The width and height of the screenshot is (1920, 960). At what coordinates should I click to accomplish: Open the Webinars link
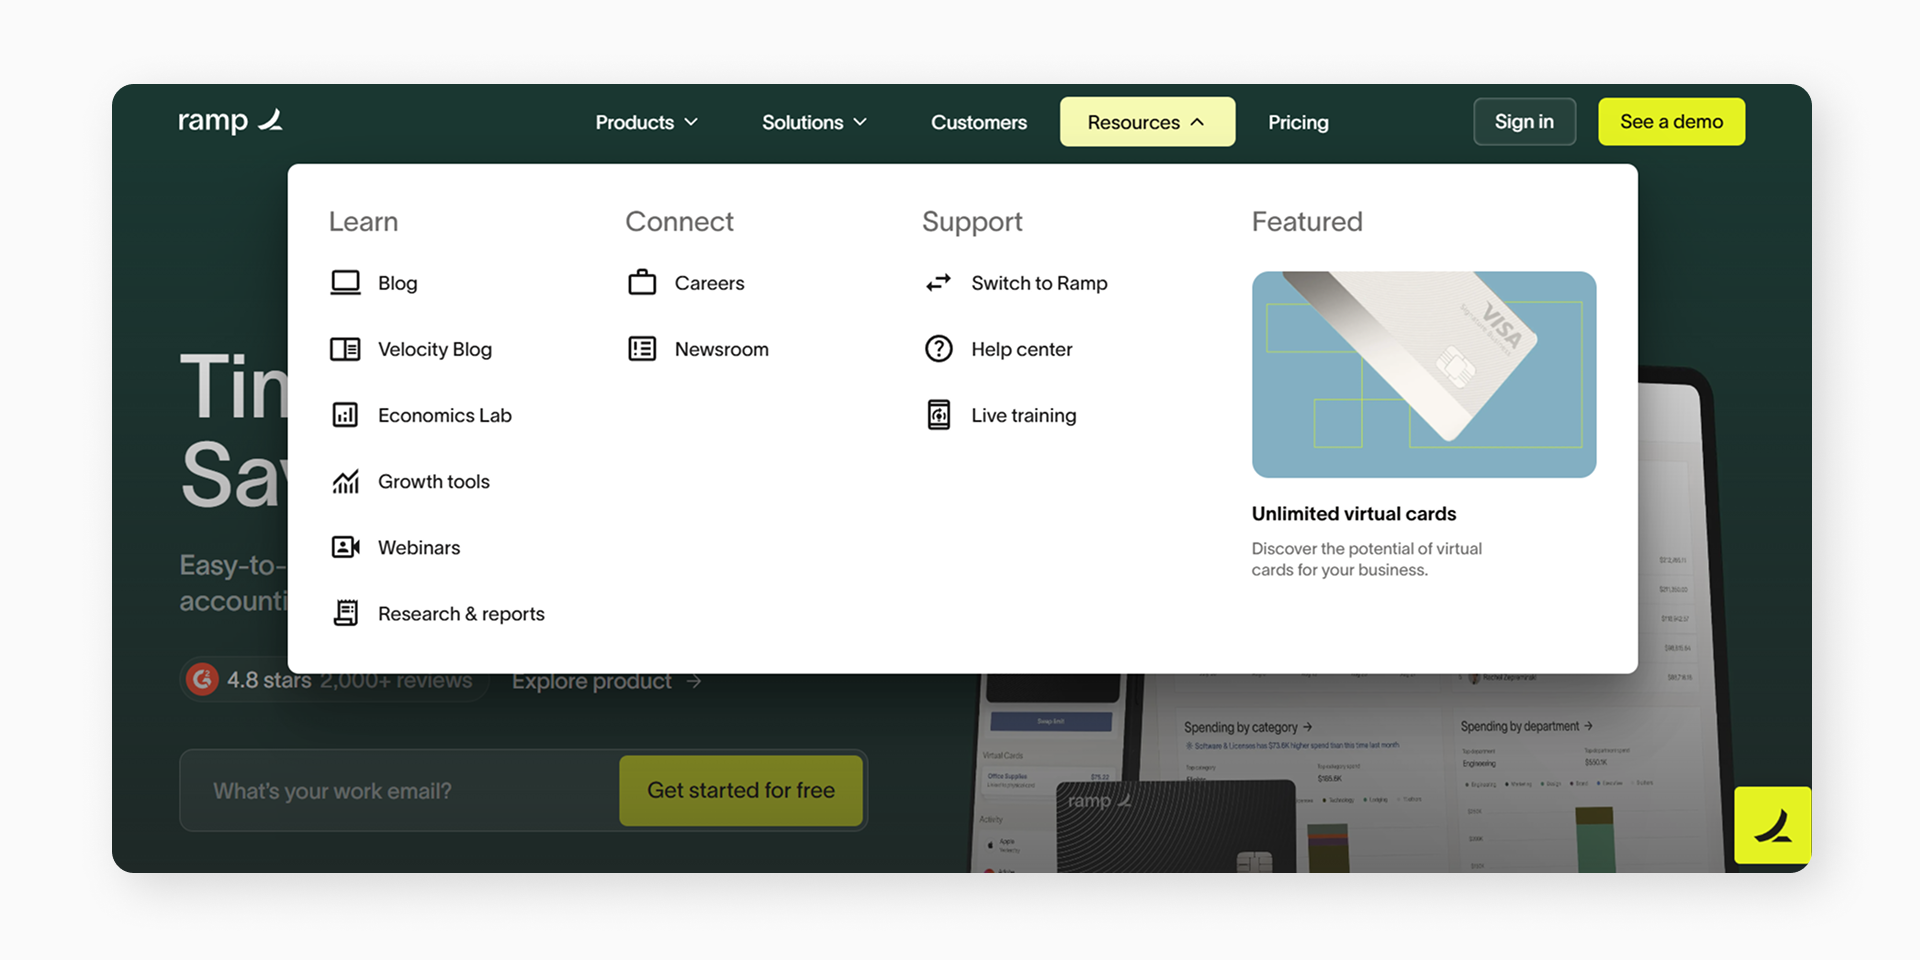tap(419, 547)
